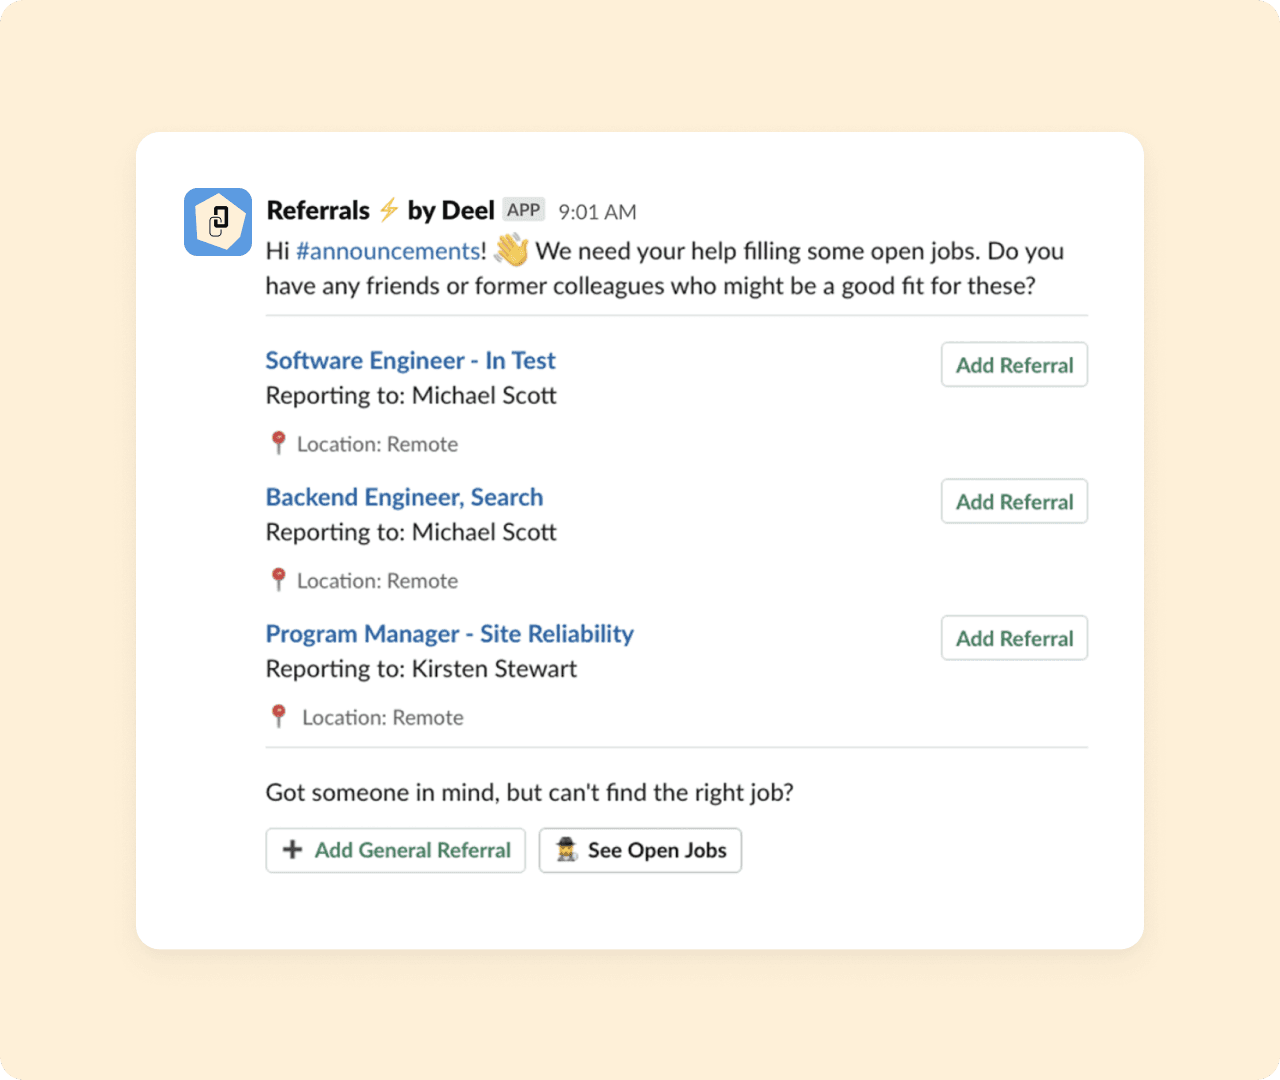Click the 9:01 AM message timestamp
The image size is (1280, 1080).
597,212
